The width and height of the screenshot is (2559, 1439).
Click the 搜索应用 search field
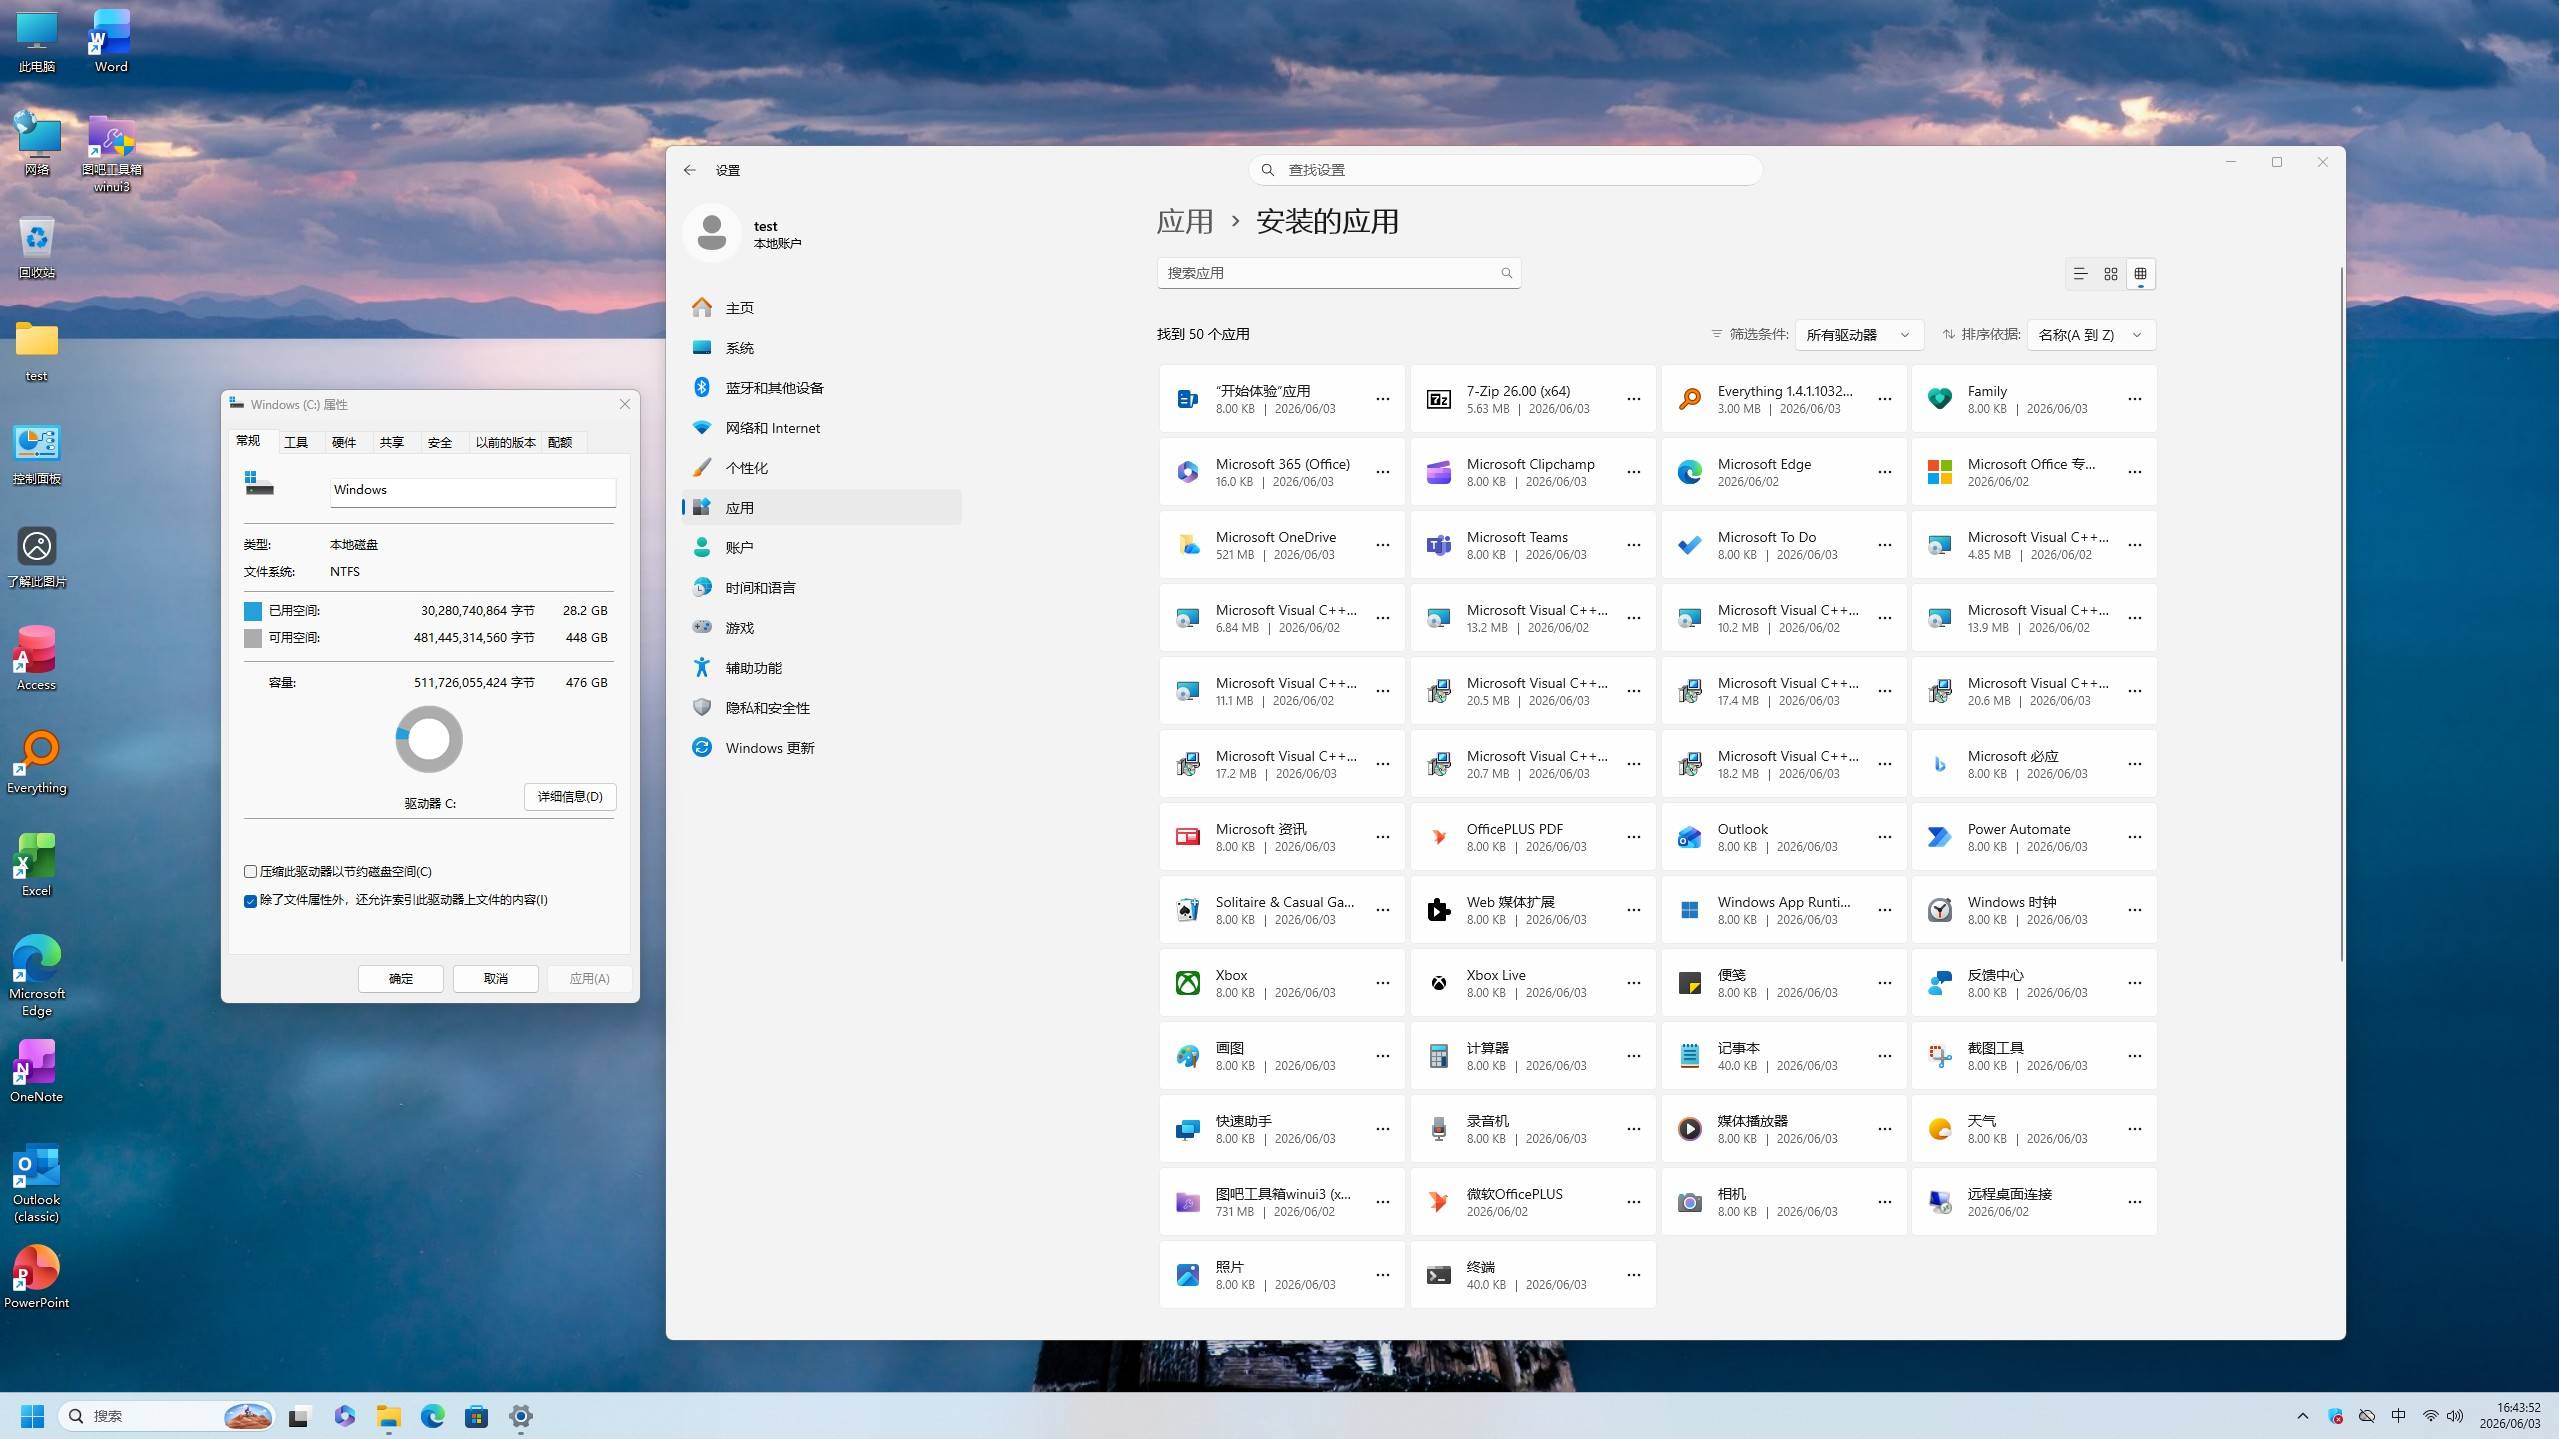(x=1339, y=273)
